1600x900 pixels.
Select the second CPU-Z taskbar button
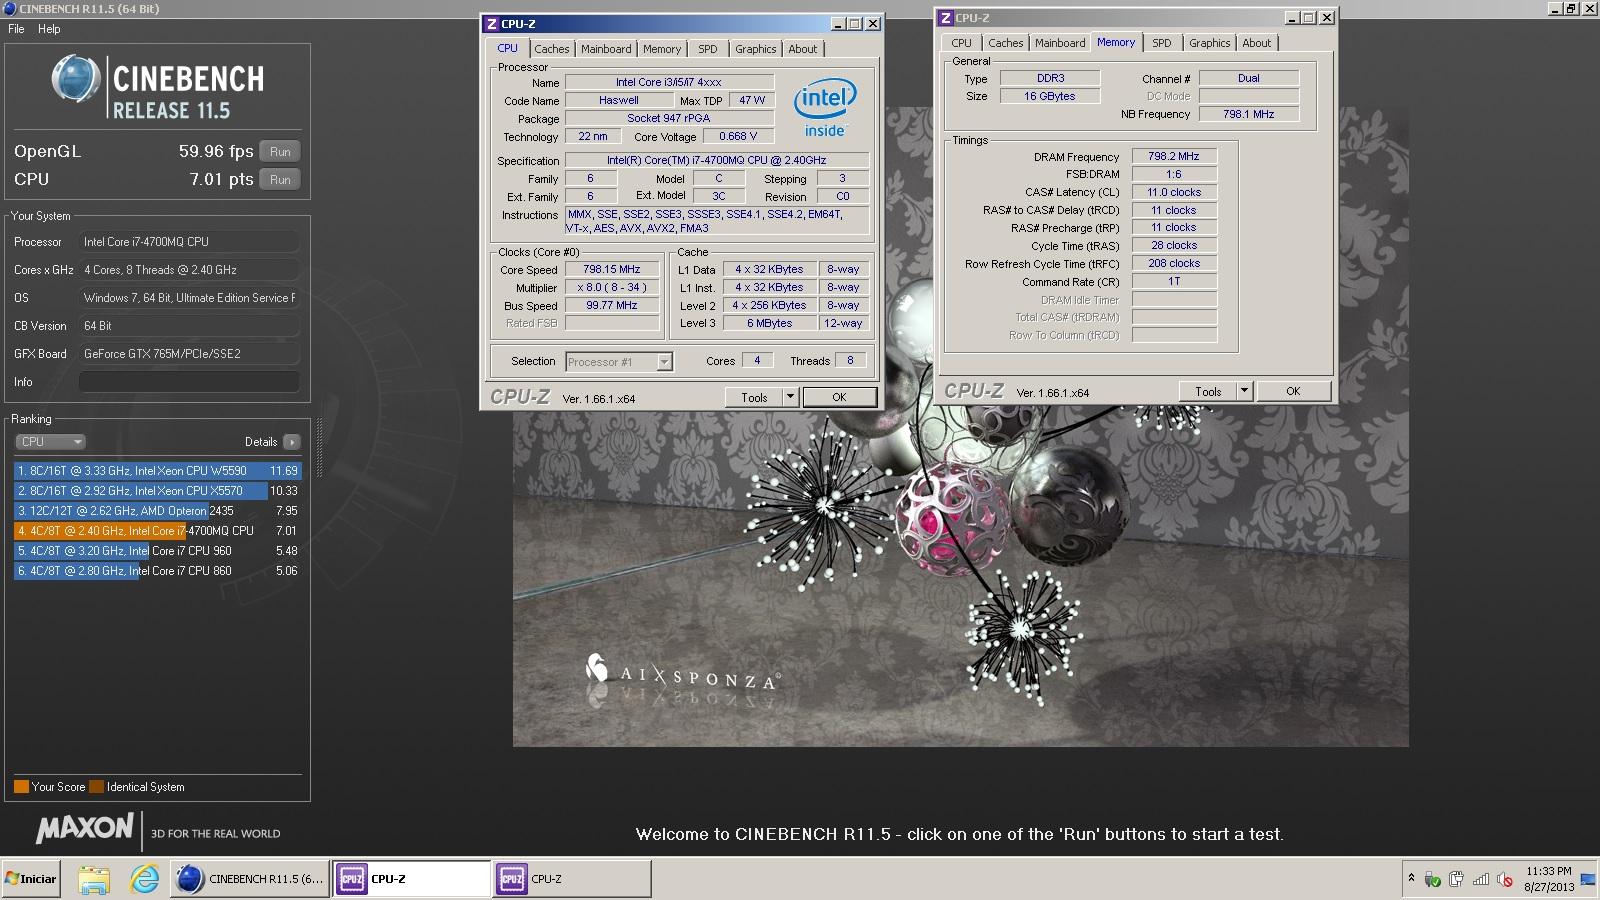(x=571, y=879)
